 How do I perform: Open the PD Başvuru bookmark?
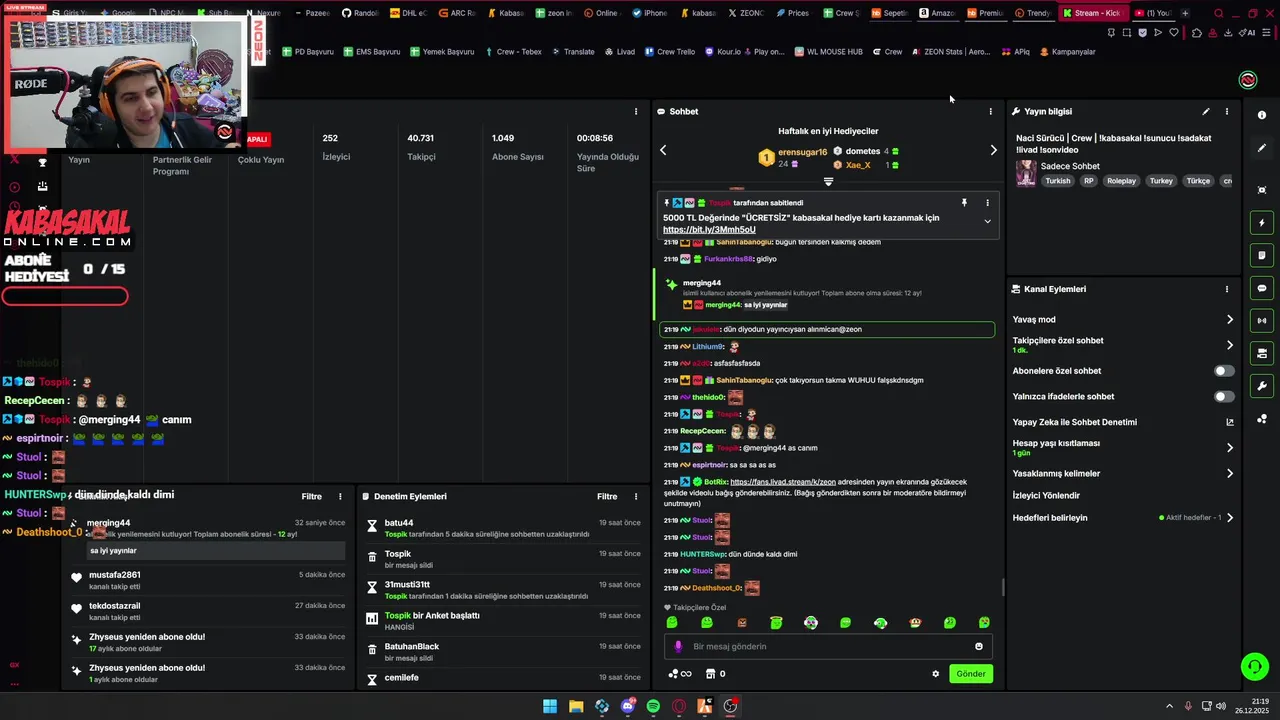[308, 52]
